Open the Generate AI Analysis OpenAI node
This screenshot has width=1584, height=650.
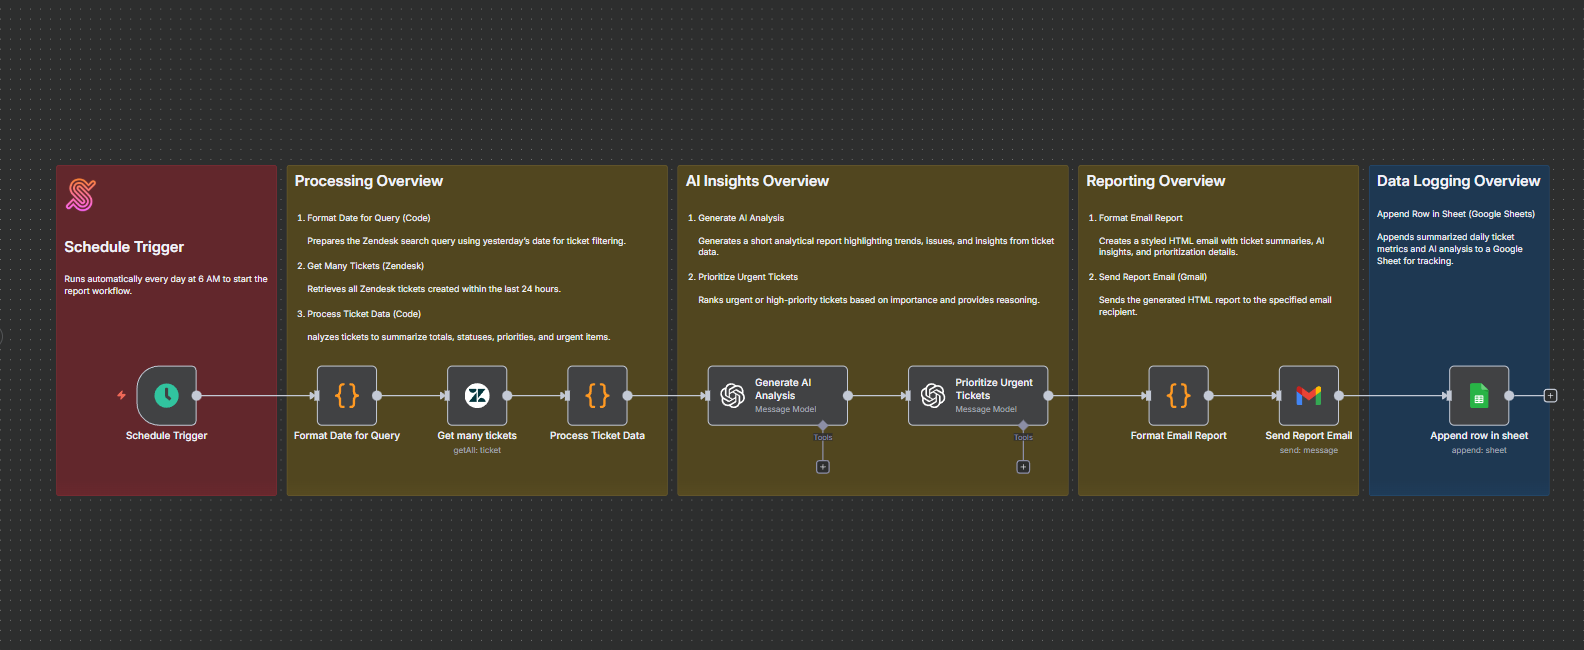pos(777,395)
